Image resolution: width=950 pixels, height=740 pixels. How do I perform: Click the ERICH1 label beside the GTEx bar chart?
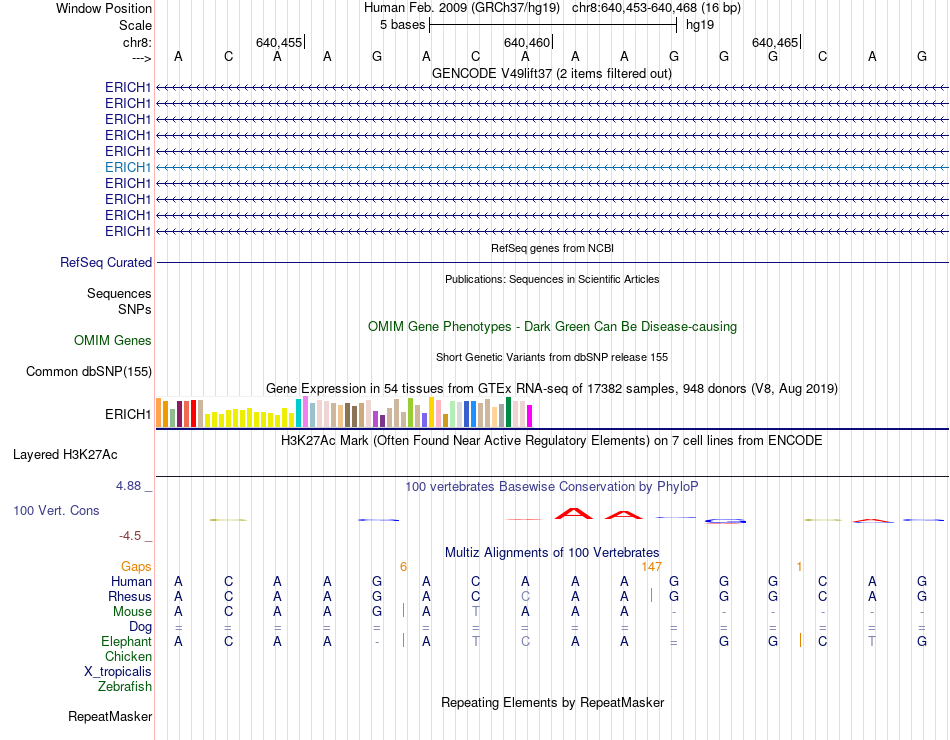[128, 415]
